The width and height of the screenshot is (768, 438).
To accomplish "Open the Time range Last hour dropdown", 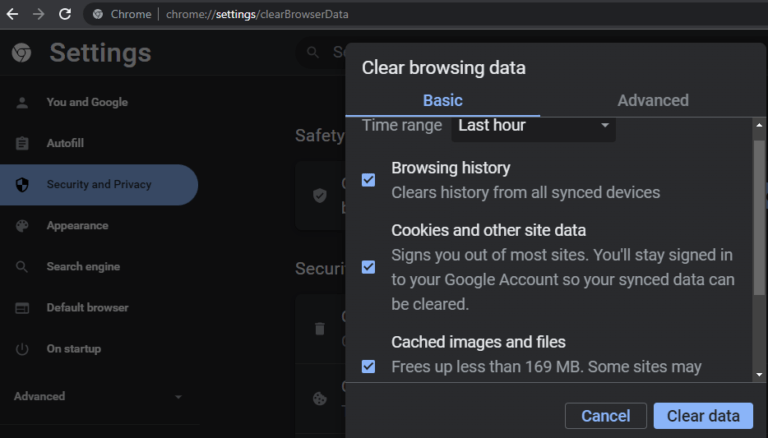I will click(534, 126).
